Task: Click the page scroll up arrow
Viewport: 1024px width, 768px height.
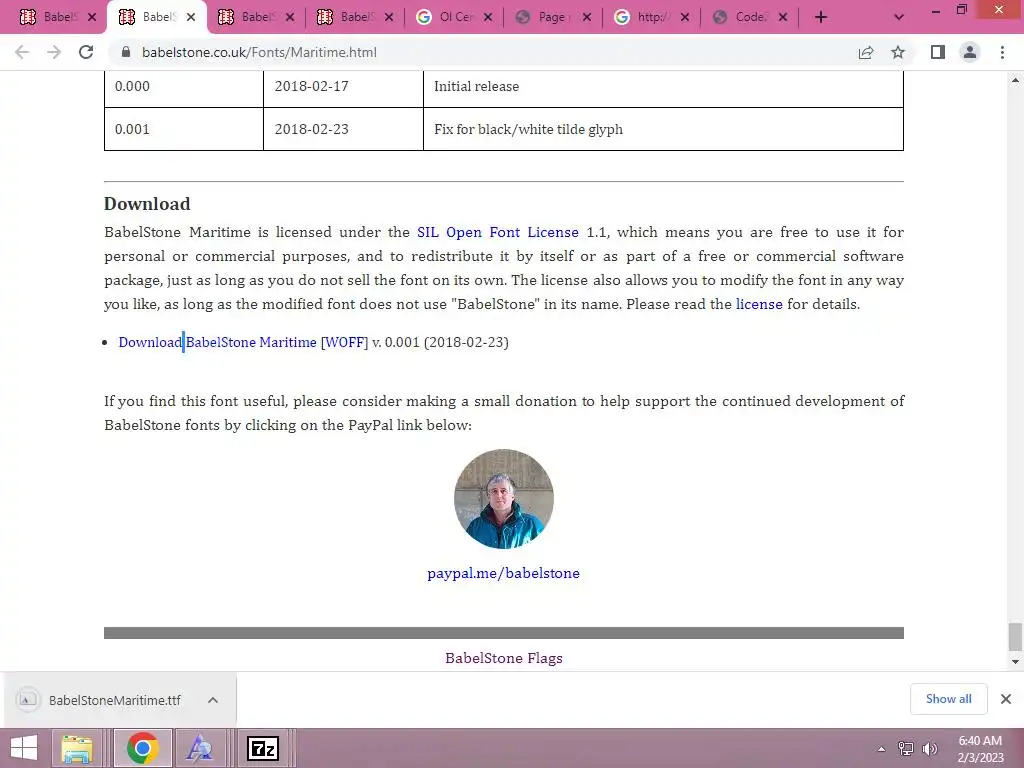Action: point(1016,80)
